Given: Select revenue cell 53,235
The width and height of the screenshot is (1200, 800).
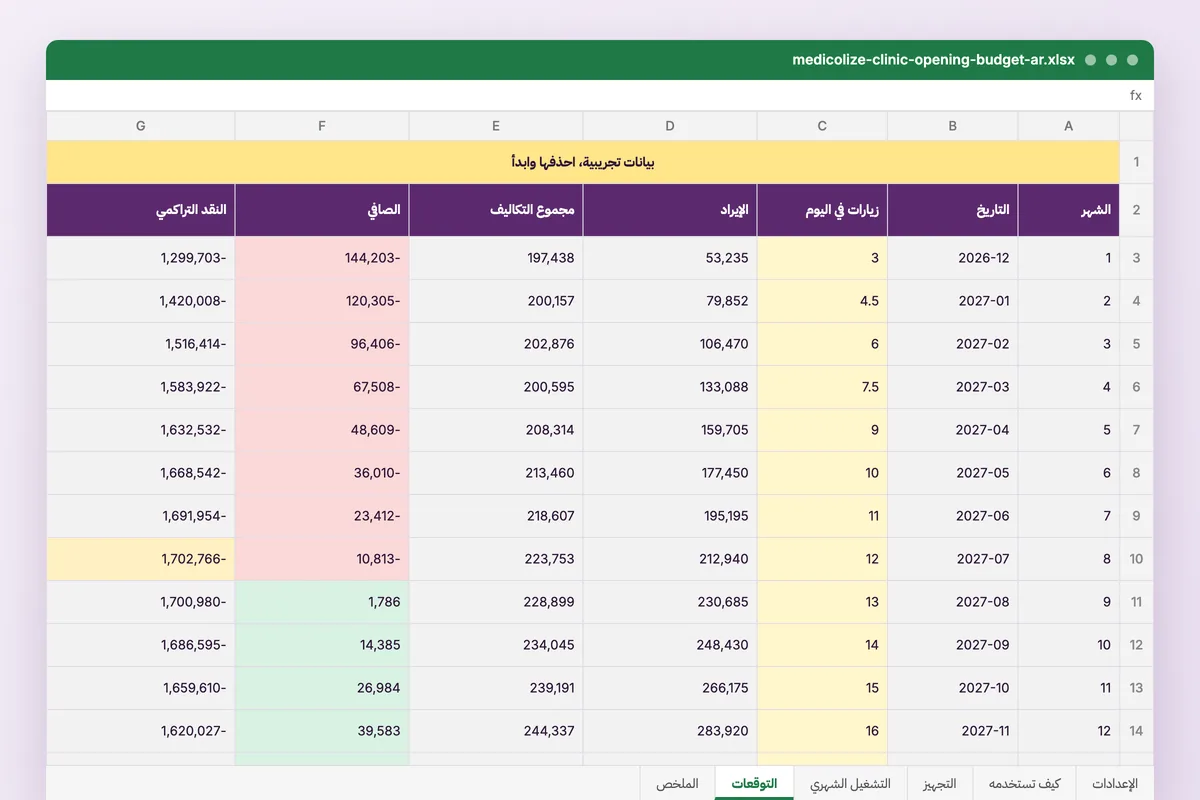Looking at the screenshot, I should pyautogui.click(x=670, y=258).
